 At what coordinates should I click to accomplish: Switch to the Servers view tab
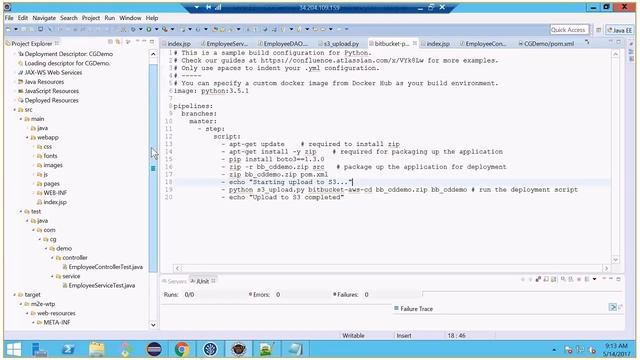[x=174, y=281]
